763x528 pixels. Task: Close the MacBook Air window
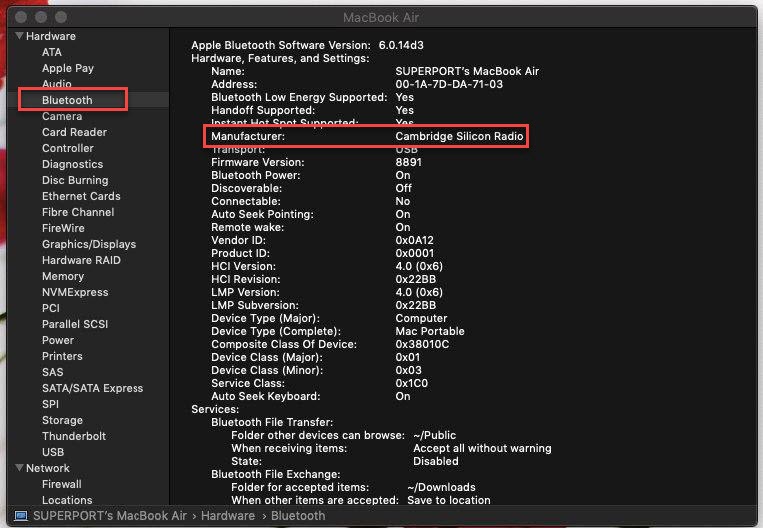[21, 17]
